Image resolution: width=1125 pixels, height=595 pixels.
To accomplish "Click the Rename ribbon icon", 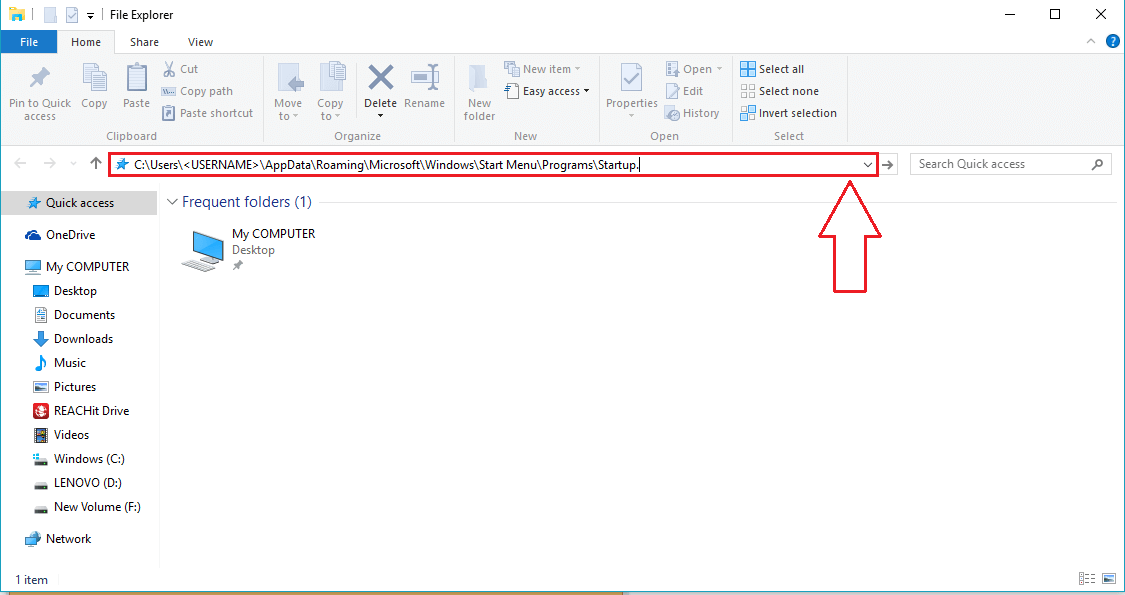I will click(x=425, y=78).
